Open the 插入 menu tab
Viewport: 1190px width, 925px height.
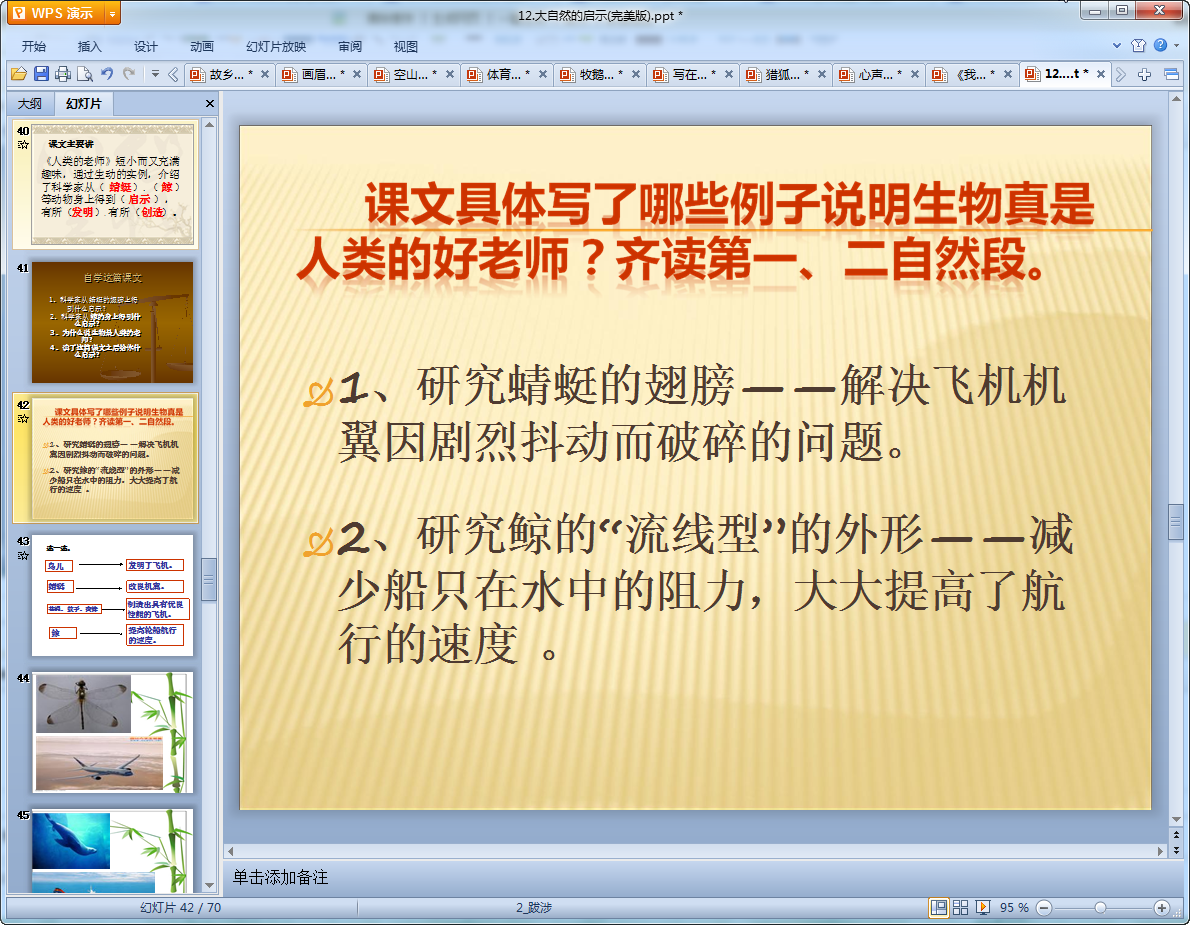(x=90, y=46)
